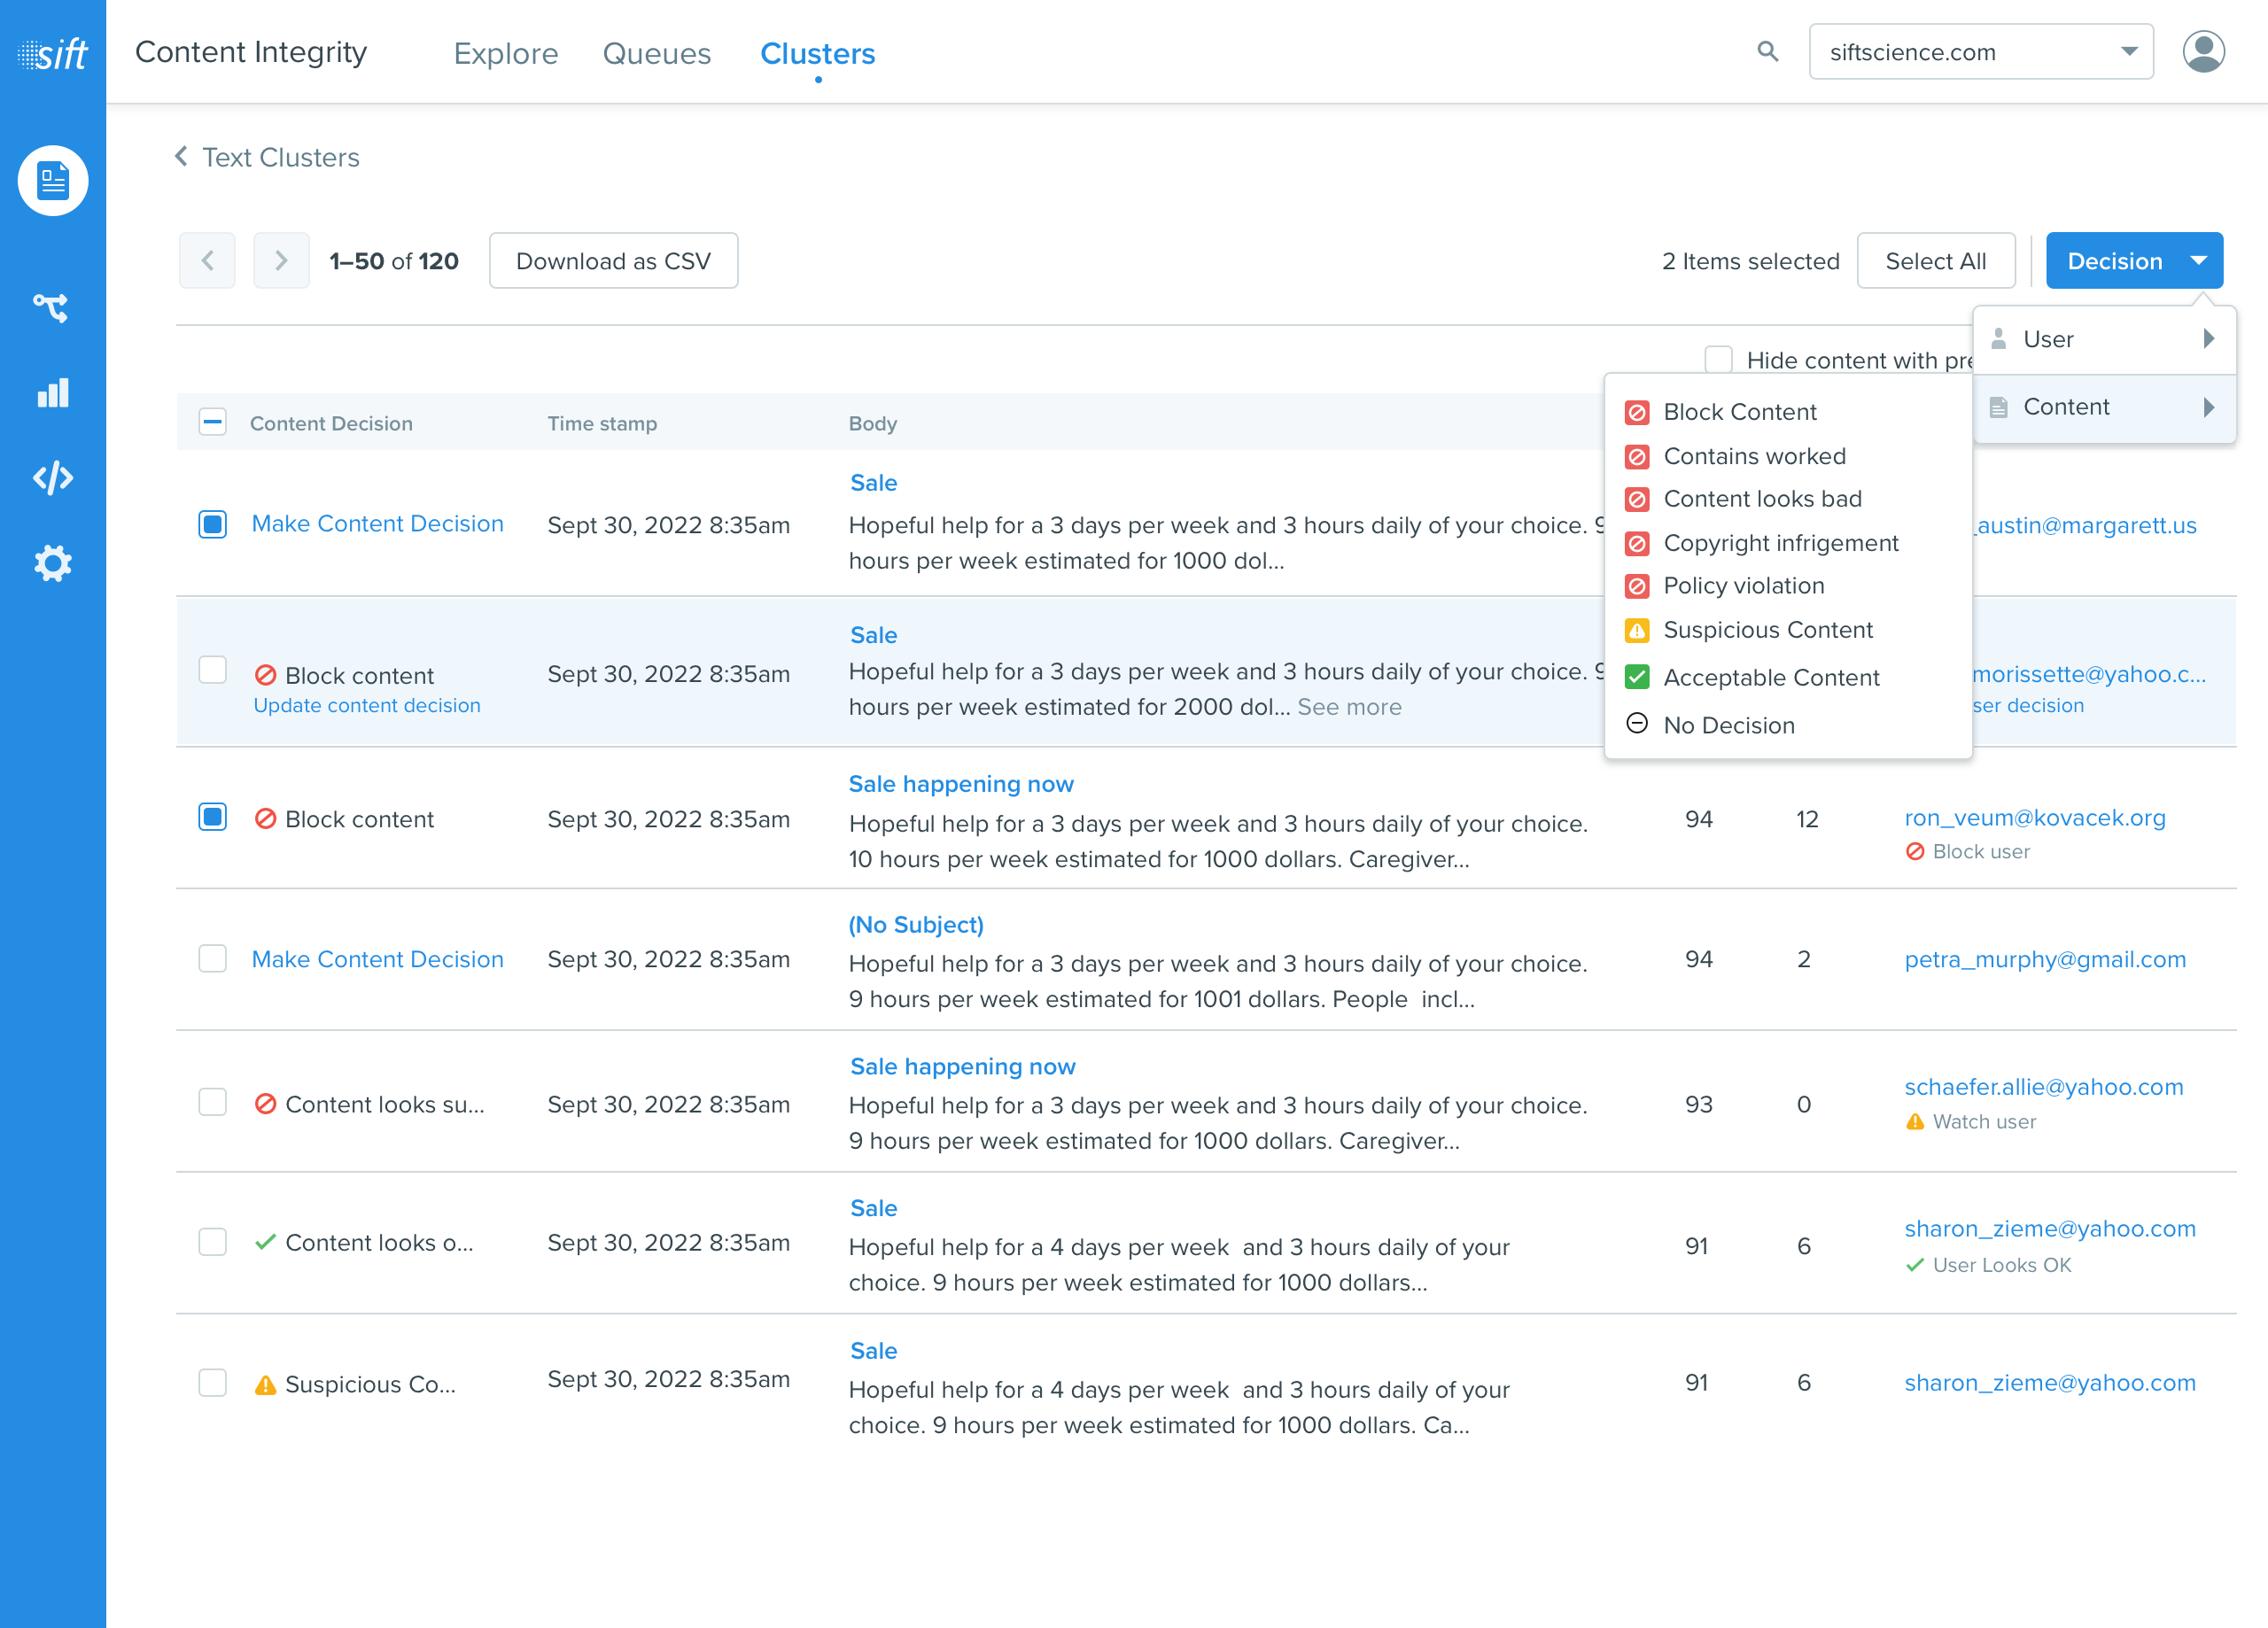Open the bar chart analytics icon in sidebar
This screenshot has height=1628, width=2268.
coord(53,393)
